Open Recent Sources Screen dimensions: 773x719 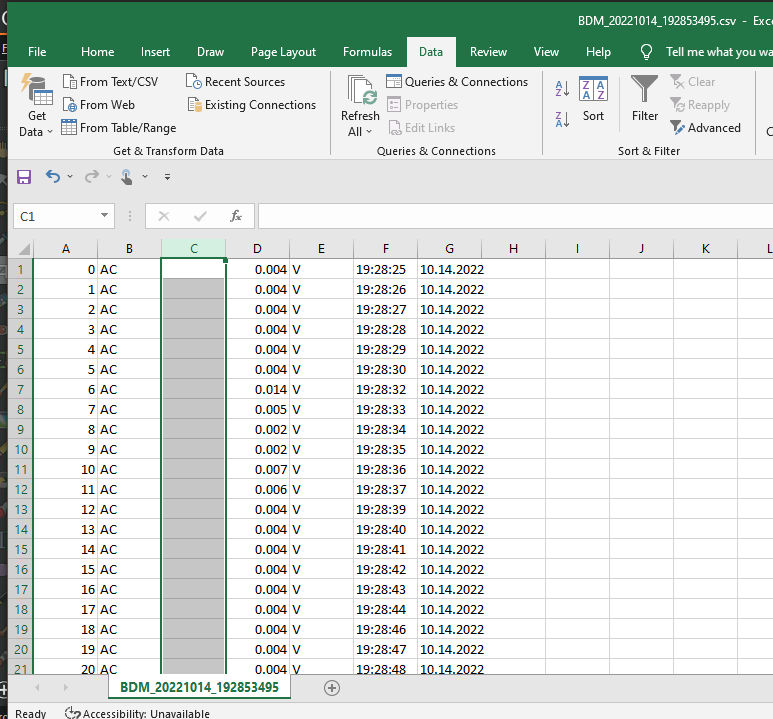pos(236,82)
